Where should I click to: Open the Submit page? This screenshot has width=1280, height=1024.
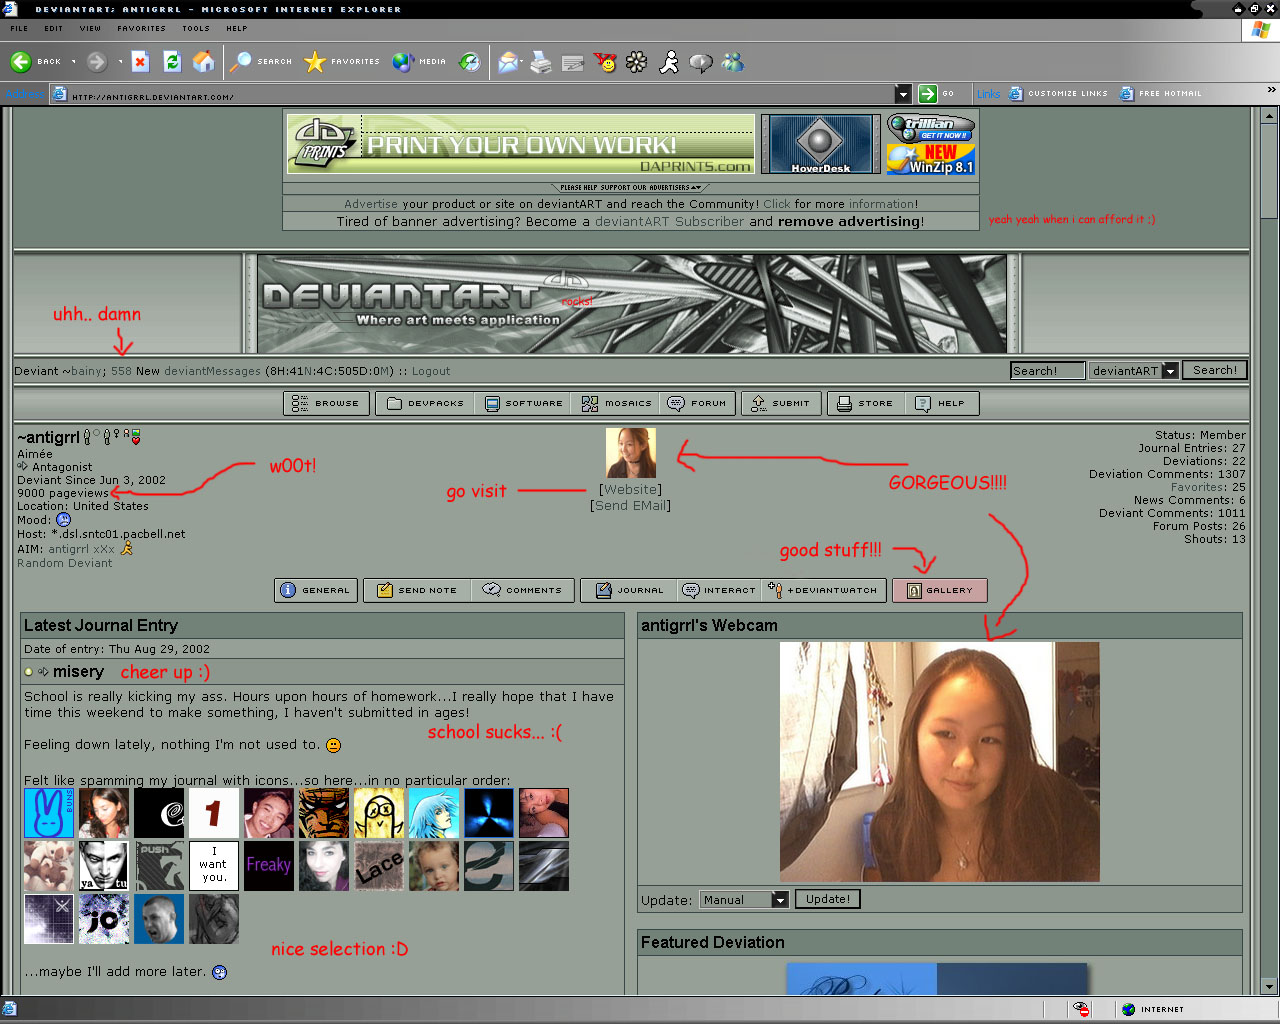point(781,404)
